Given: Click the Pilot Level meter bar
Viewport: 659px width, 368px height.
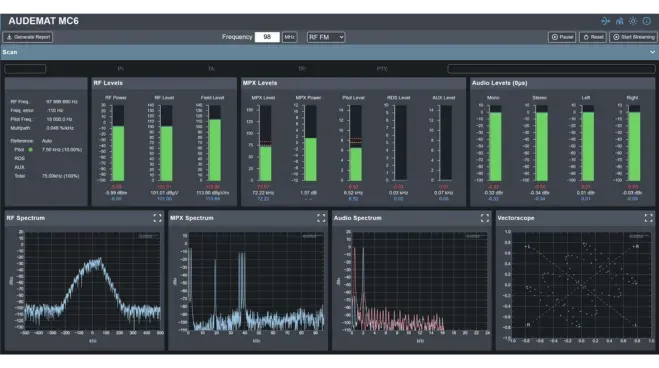Looking at the screenshot, I should tap(356, 143).
